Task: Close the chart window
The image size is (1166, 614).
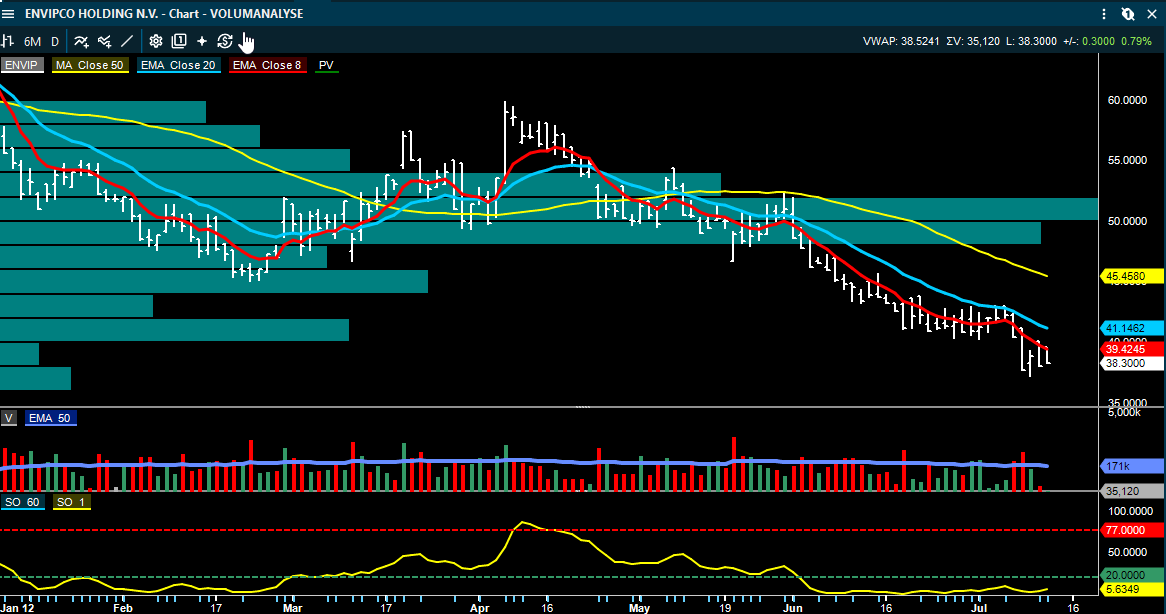Action: click(1152, 14)
